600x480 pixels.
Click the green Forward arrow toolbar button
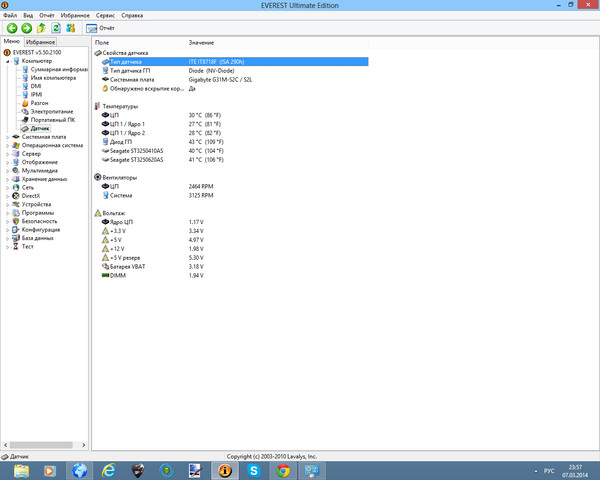[x=26, y=28]
